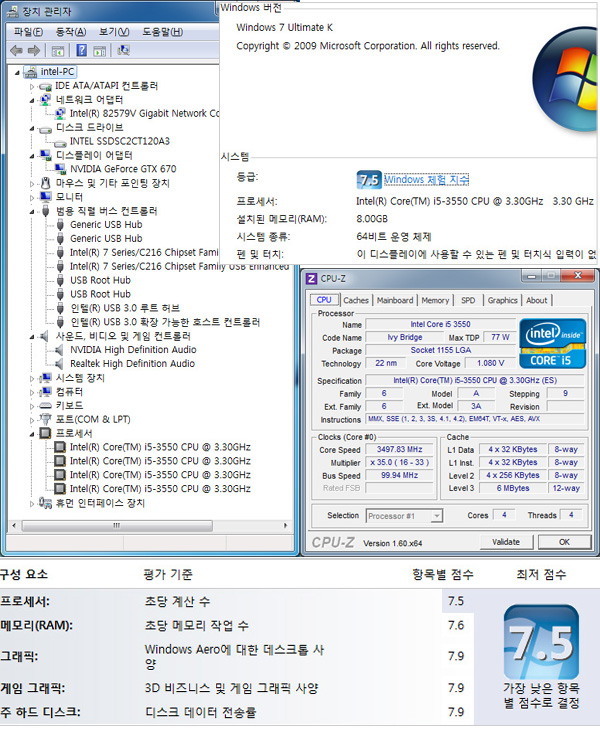Click the Core Speed 3497.83 MHz field
Image resolution: width=600 pixels, height=729 pixels.
click(x=399, y=449)
